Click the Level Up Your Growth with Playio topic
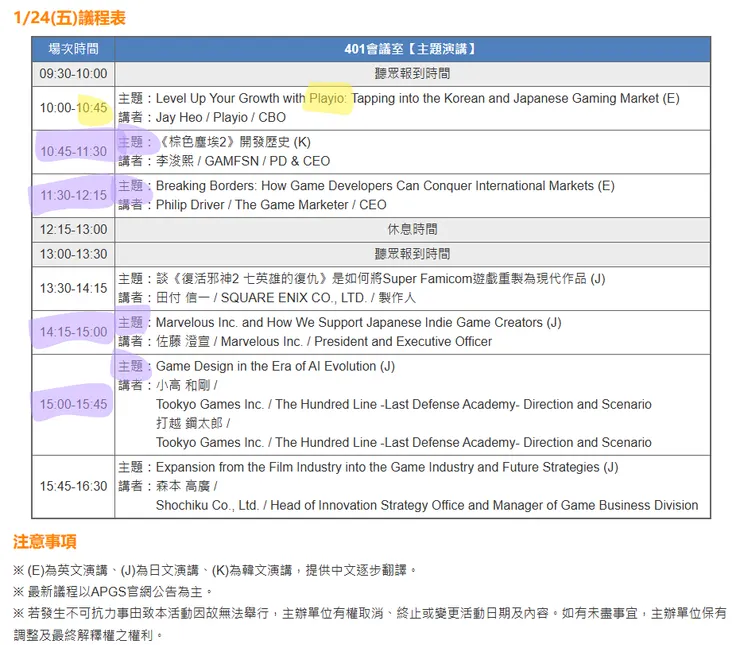 pos(399,98)
